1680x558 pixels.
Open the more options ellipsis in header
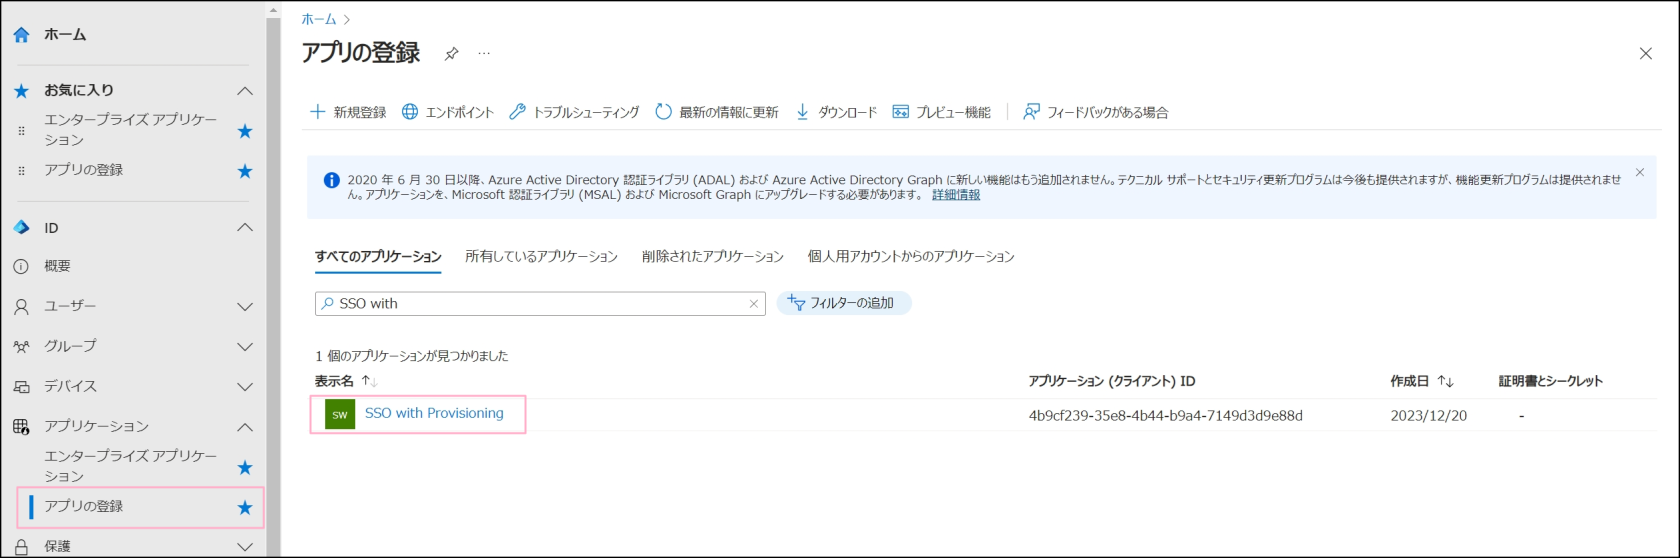pyautogui.click(x=484, y=54)
